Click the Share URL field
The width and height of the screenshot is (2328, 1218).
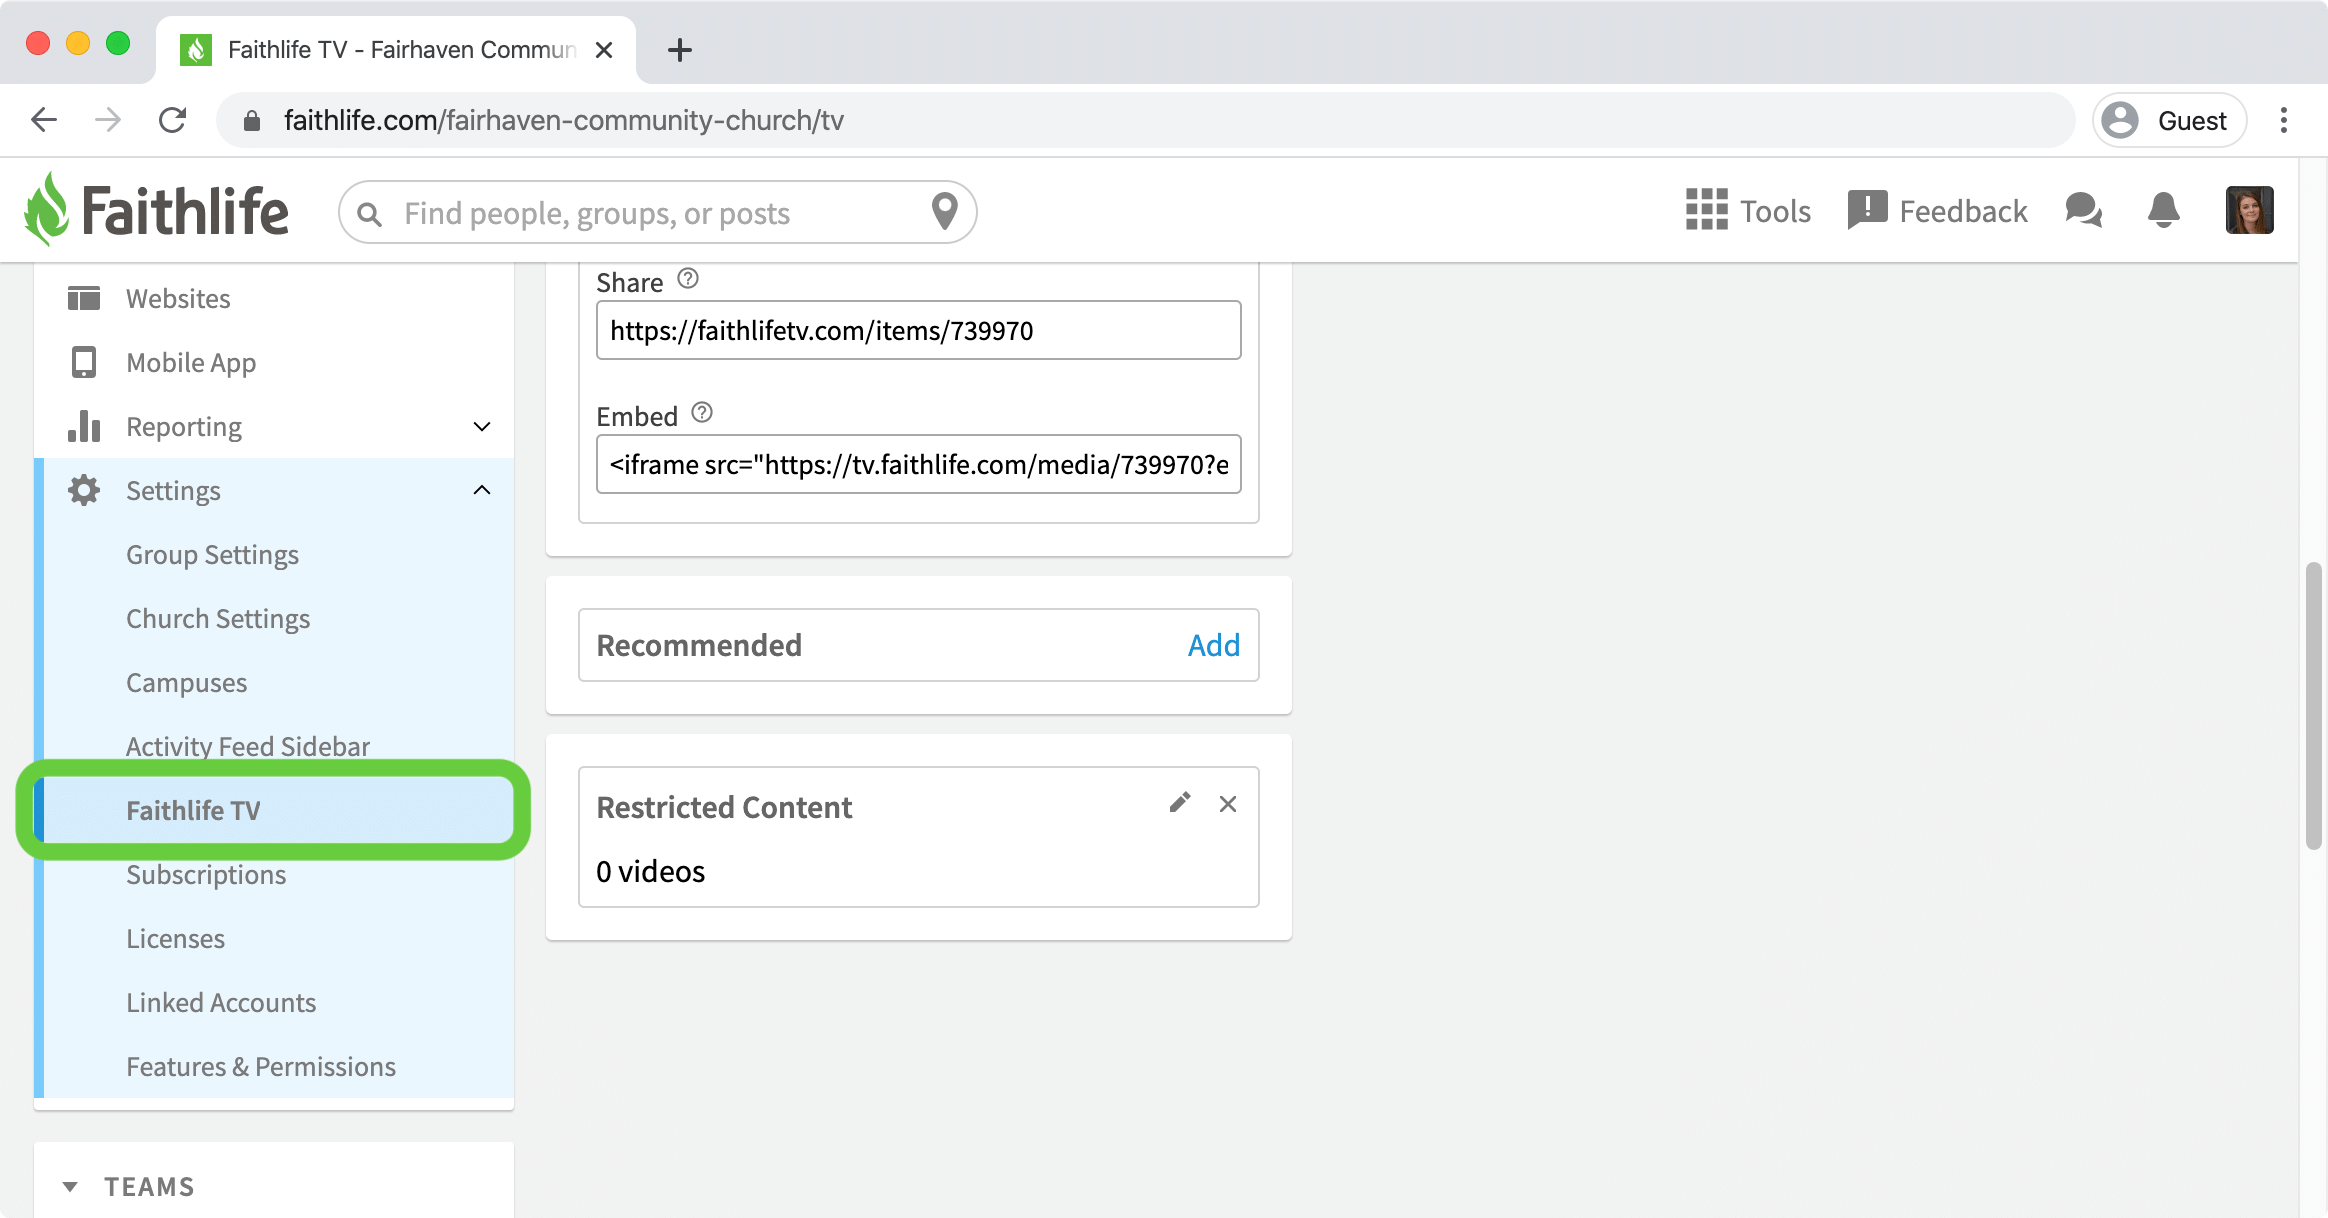[918, 330]
